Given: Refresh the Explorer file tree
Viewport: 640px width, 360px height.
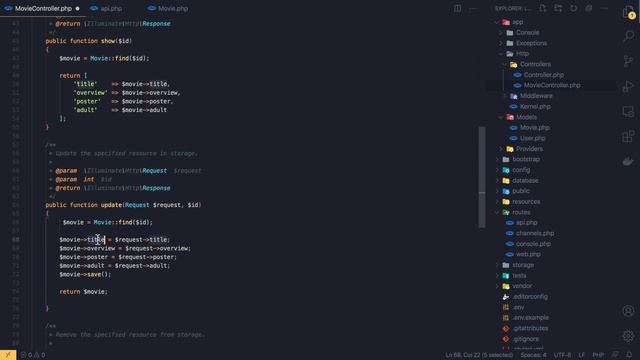Looking at the screenshot, I should coord(573,8).
